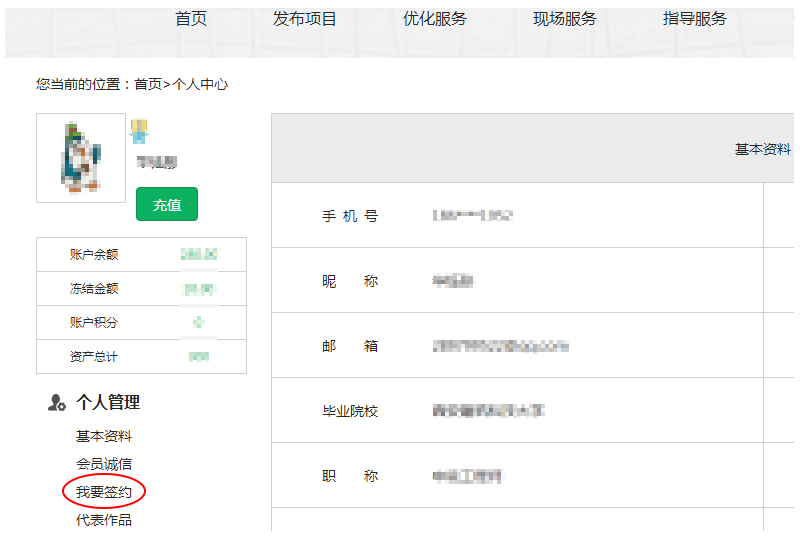
Task: Click the 资产总计 row
Action: (x=141, y=357)
